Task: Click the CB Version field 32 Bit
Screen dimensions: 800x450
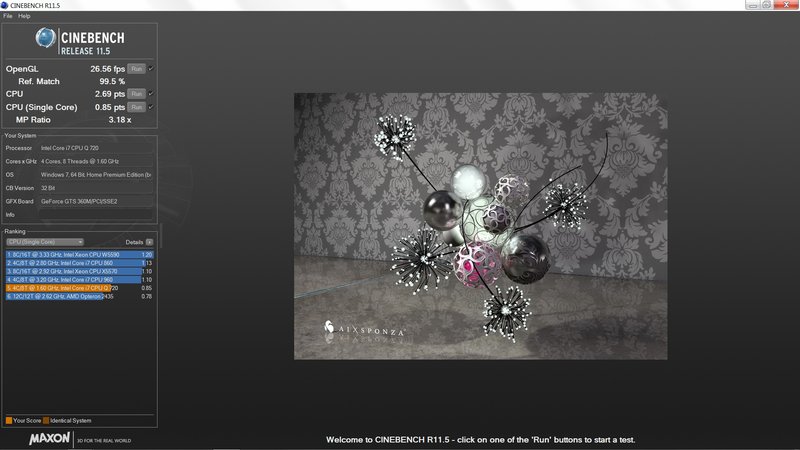Action: coord(96,188)
